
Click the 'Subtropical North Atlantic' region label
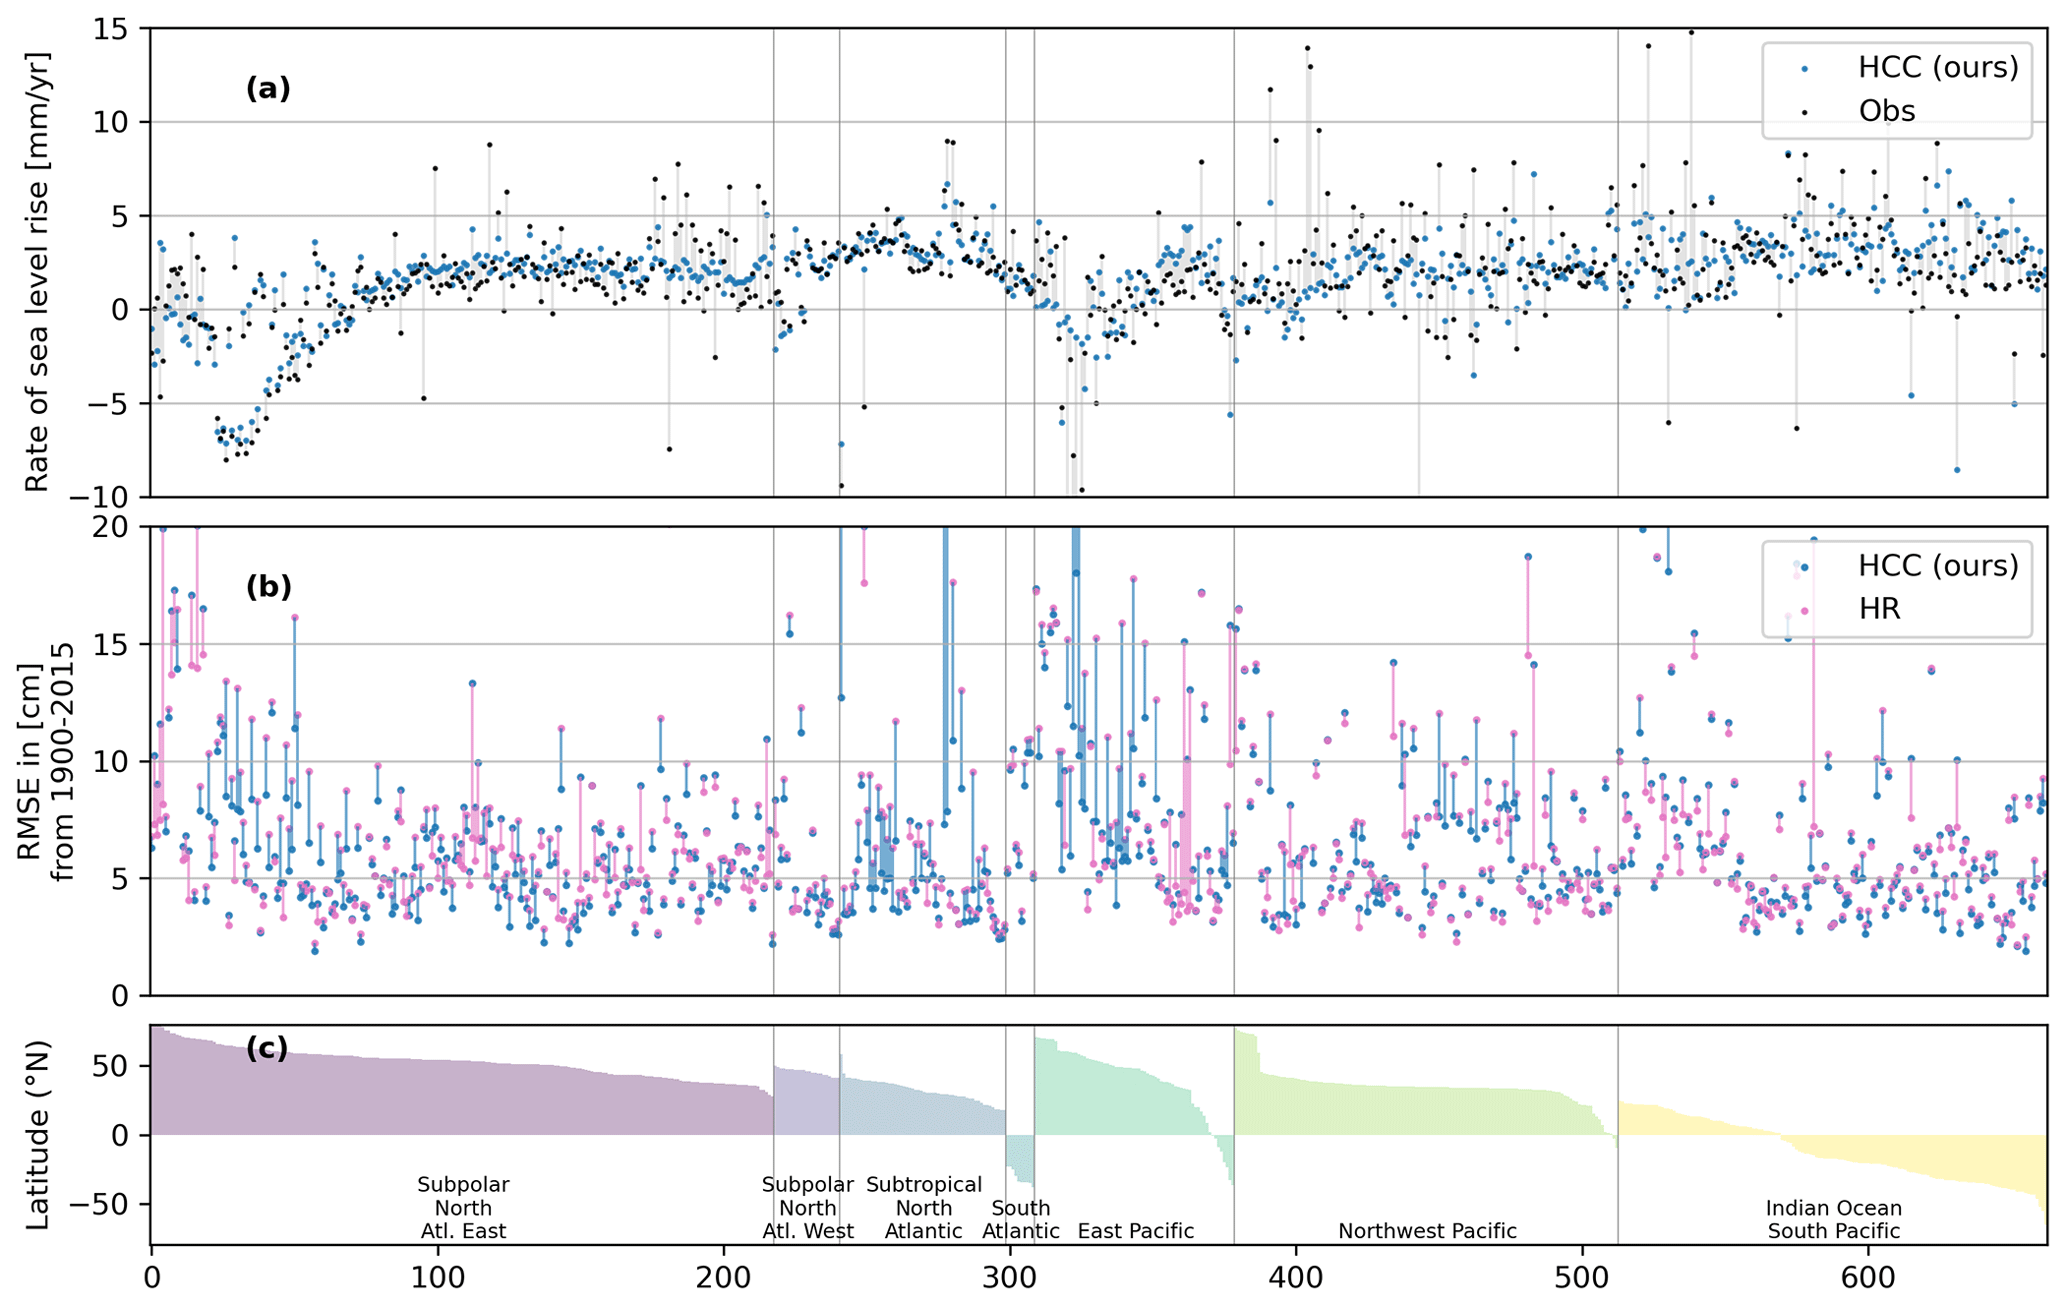point(923,1208)
